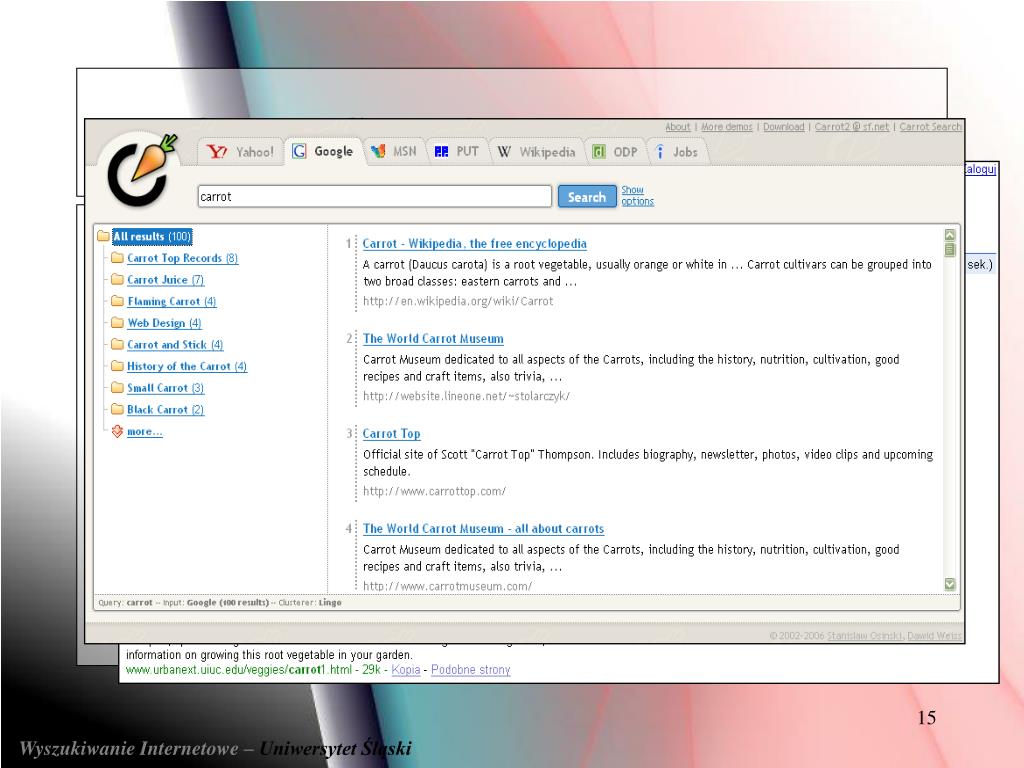Click the Carrot2 @ sf.net link

pyautogui.click(x=852, y=127)
